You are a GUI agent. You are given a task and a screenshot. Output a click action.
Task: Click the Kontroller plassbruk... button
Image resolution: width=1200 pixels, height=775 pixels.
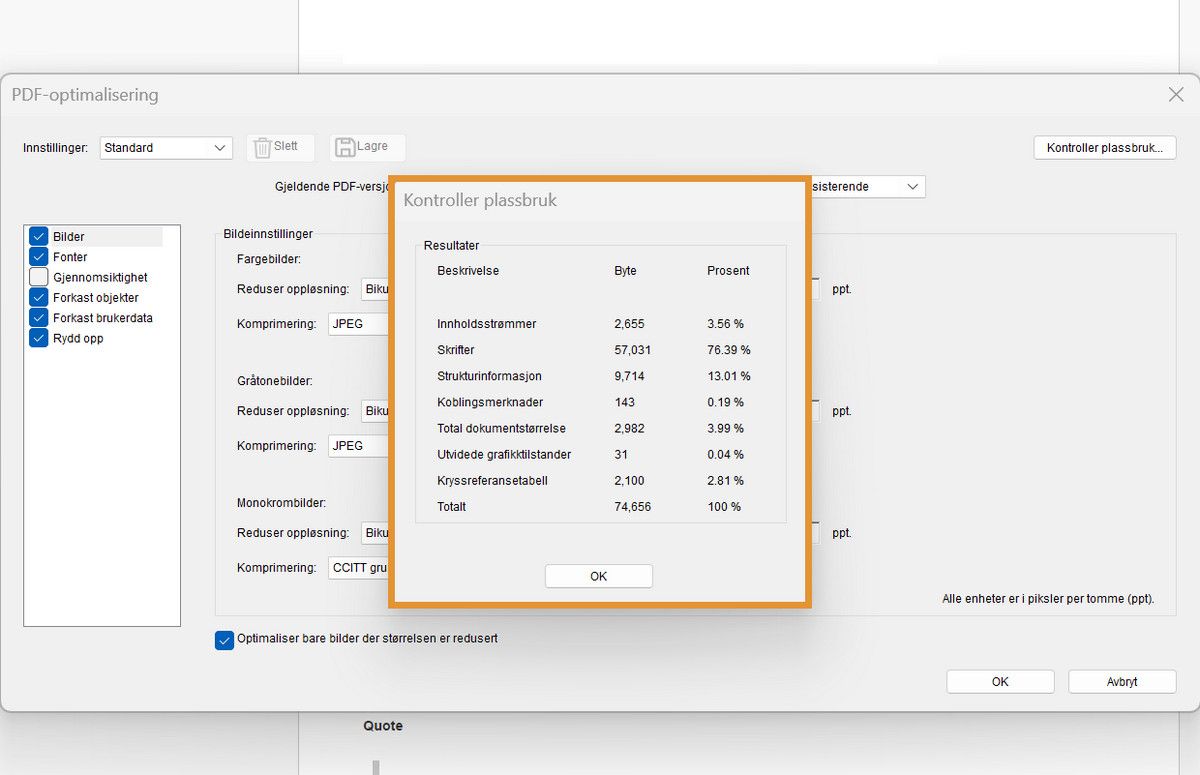pos(1104,148)
